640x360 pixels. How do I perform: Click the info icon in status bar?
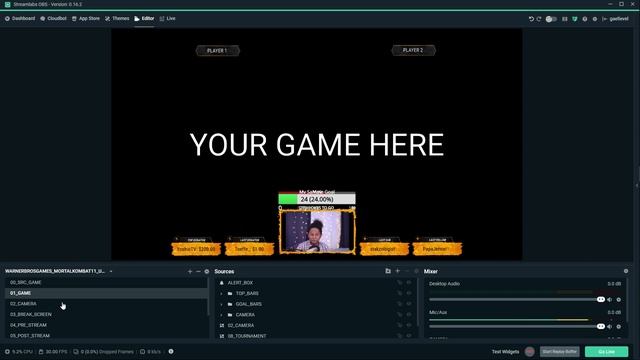pos(171,351)
